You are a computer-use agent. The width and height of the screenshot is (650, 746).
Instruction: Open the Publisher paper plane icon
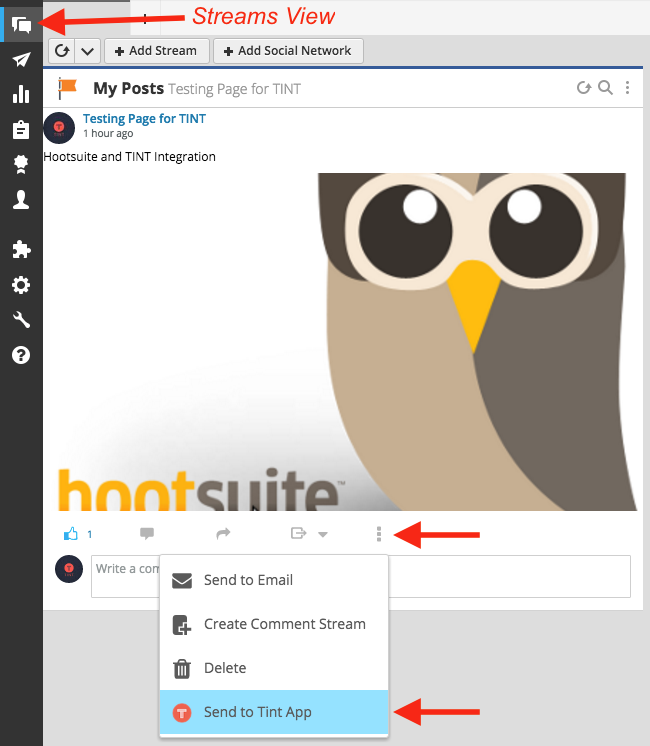21,59
